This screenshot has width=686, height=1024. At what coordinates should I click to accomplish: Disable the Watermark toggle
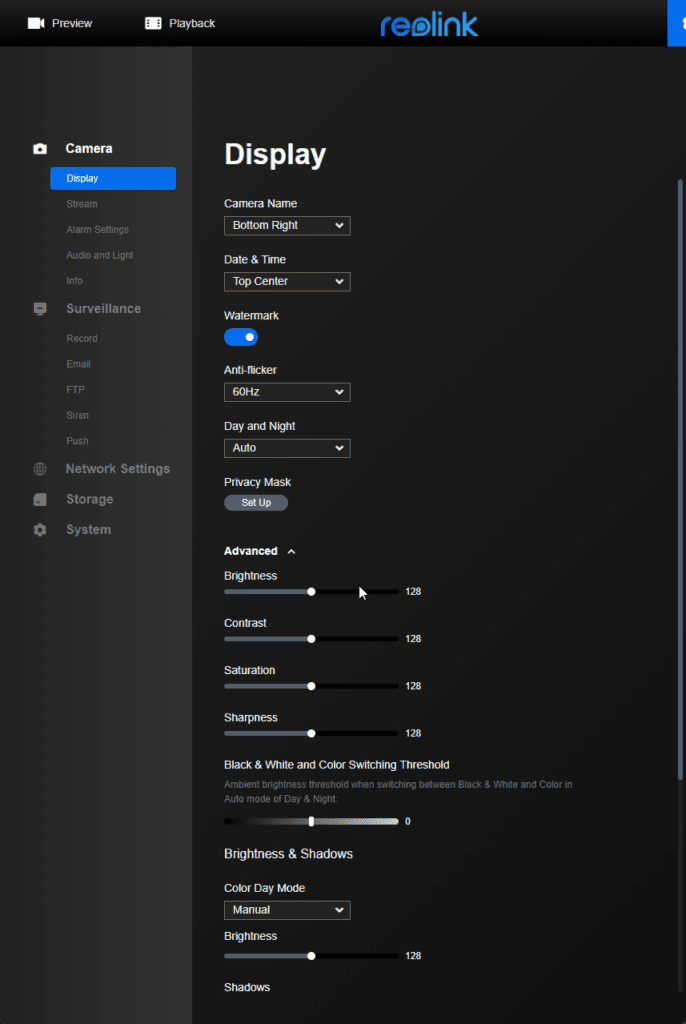[x=241, y=337]
